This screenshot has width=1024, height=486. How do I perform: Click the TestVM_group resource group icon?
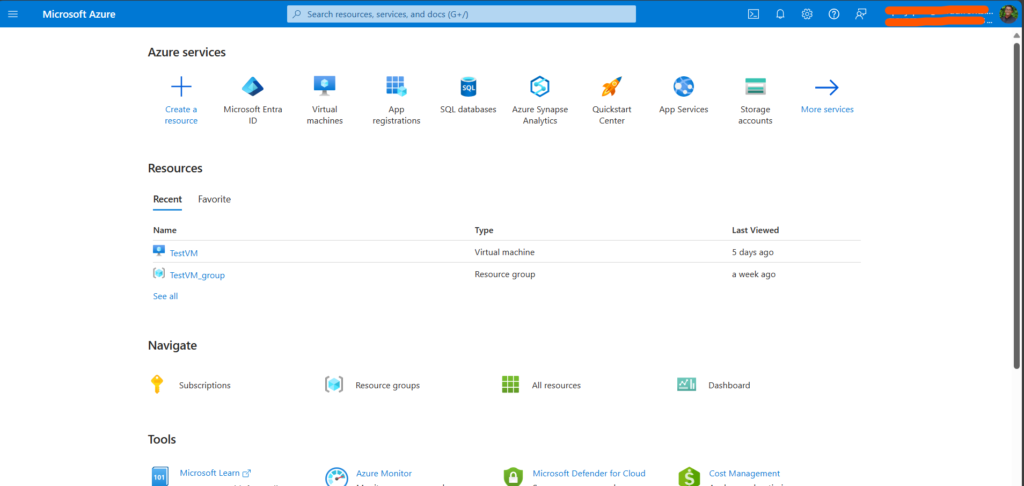pos(159,274)
